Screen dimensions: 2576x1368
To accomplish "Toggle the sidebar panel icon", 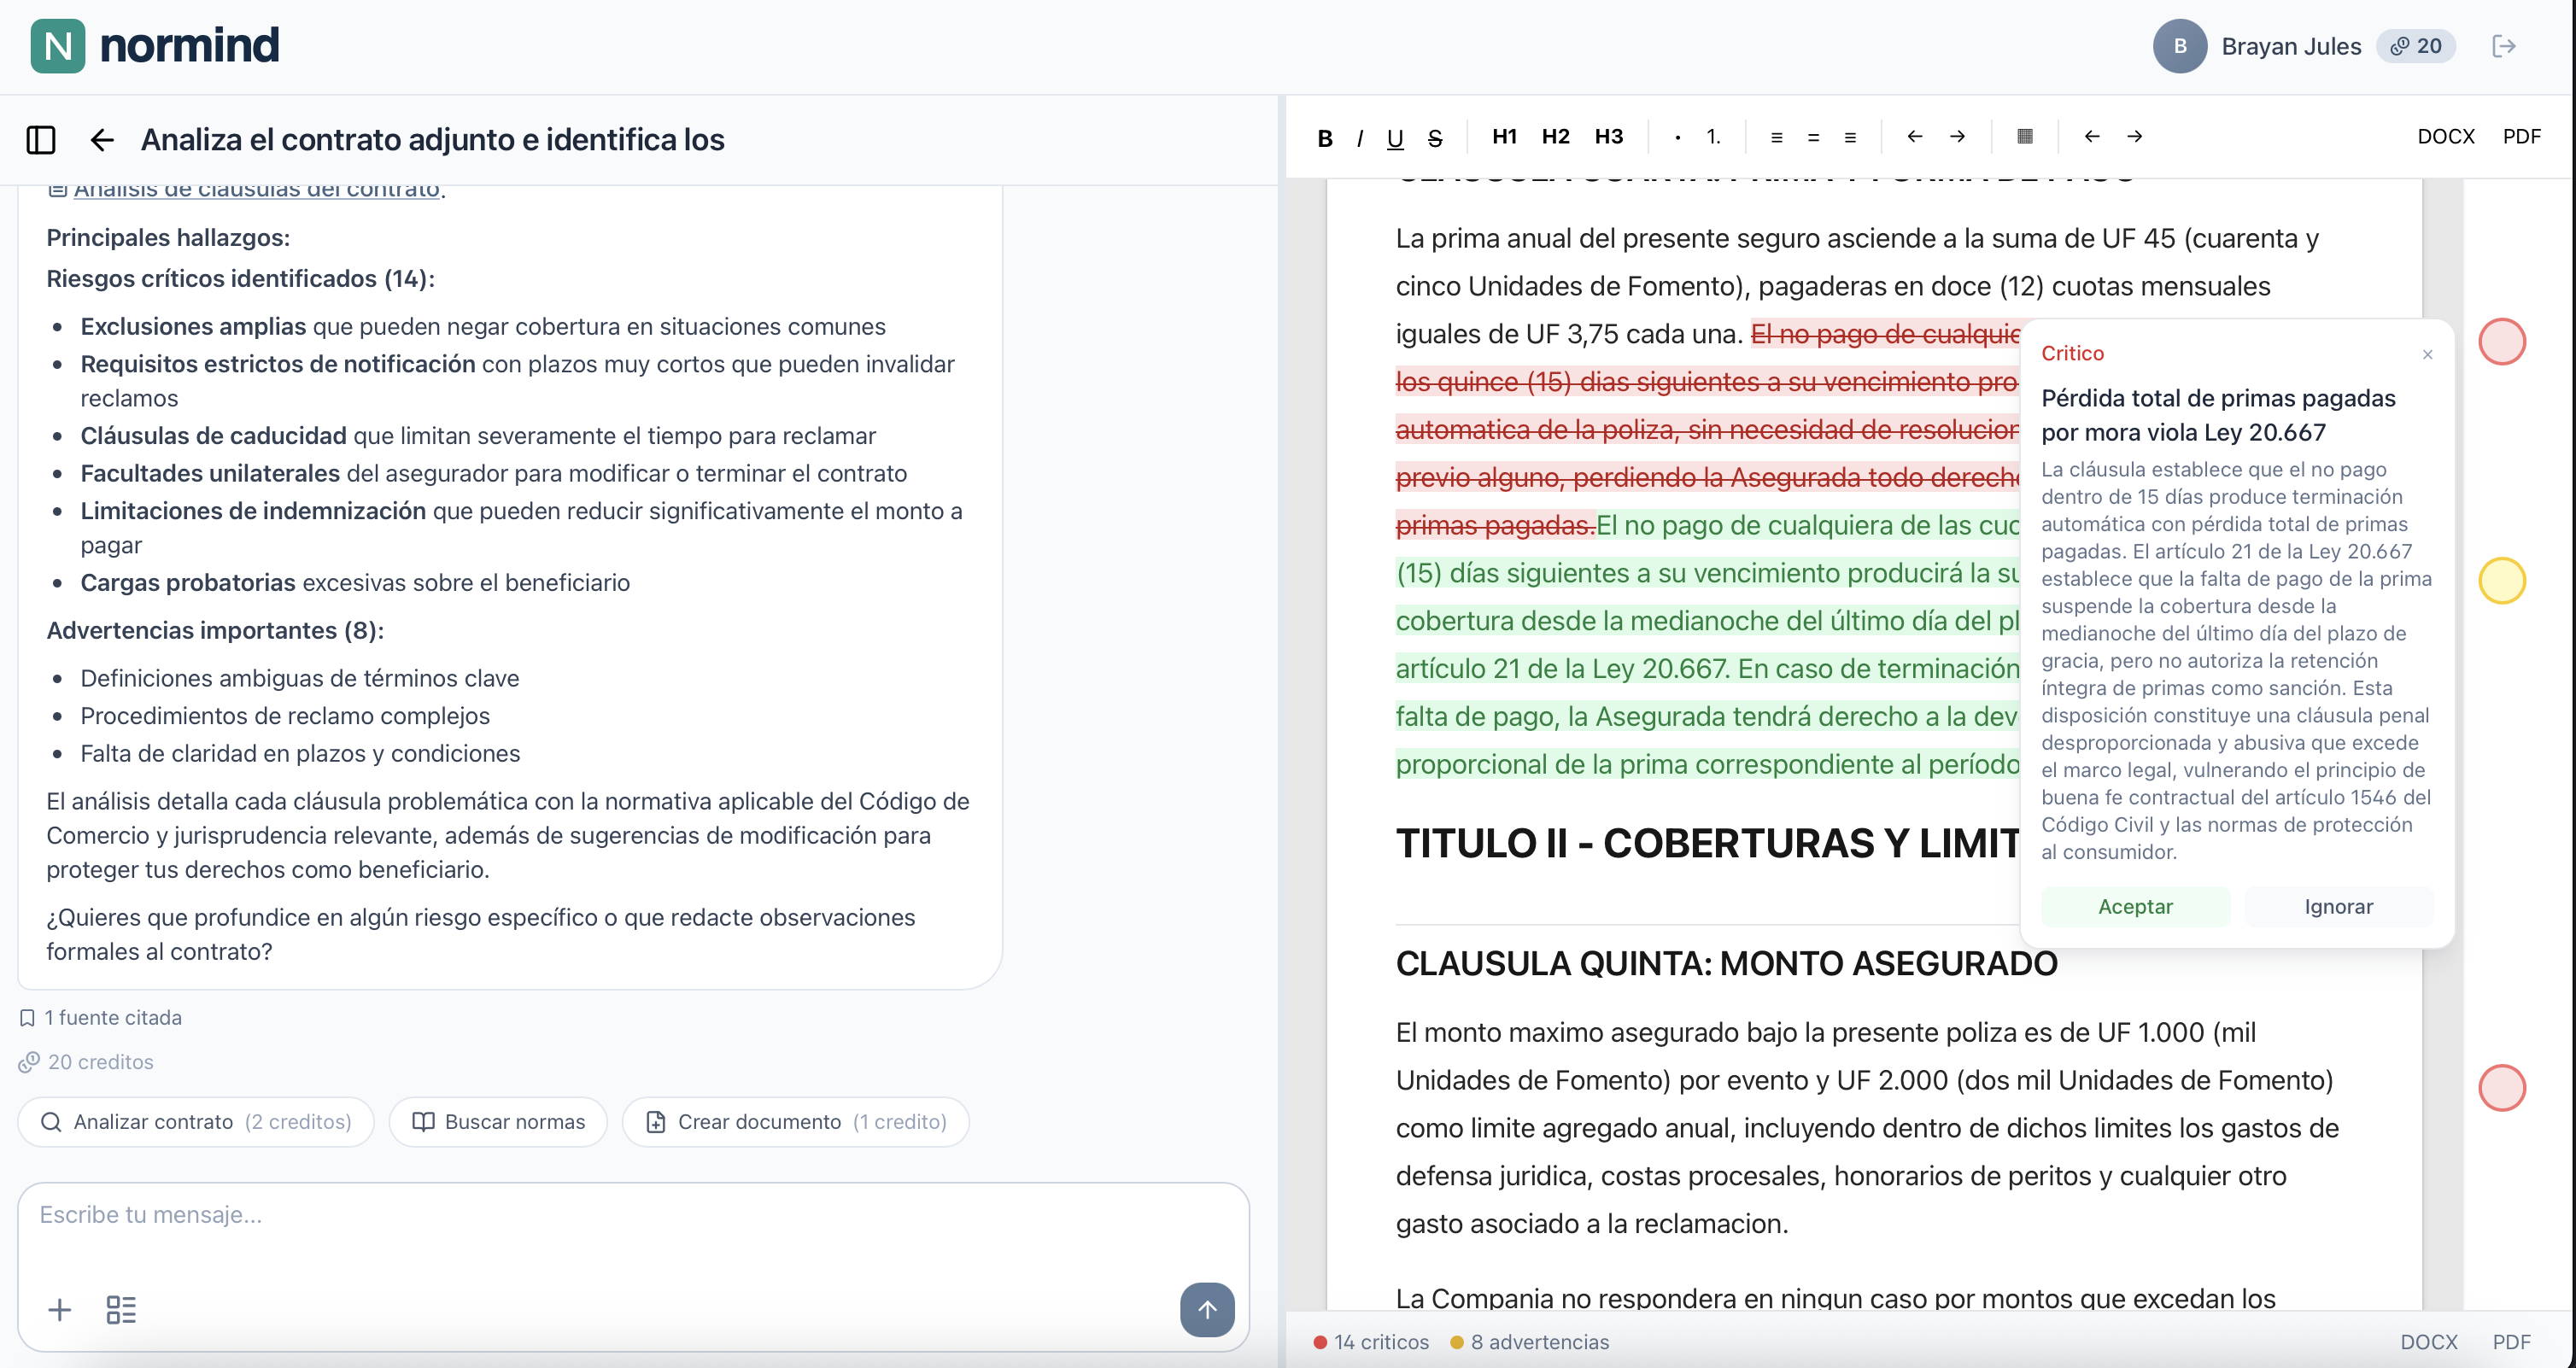I will pyautogui.click(x=40, y=140).
